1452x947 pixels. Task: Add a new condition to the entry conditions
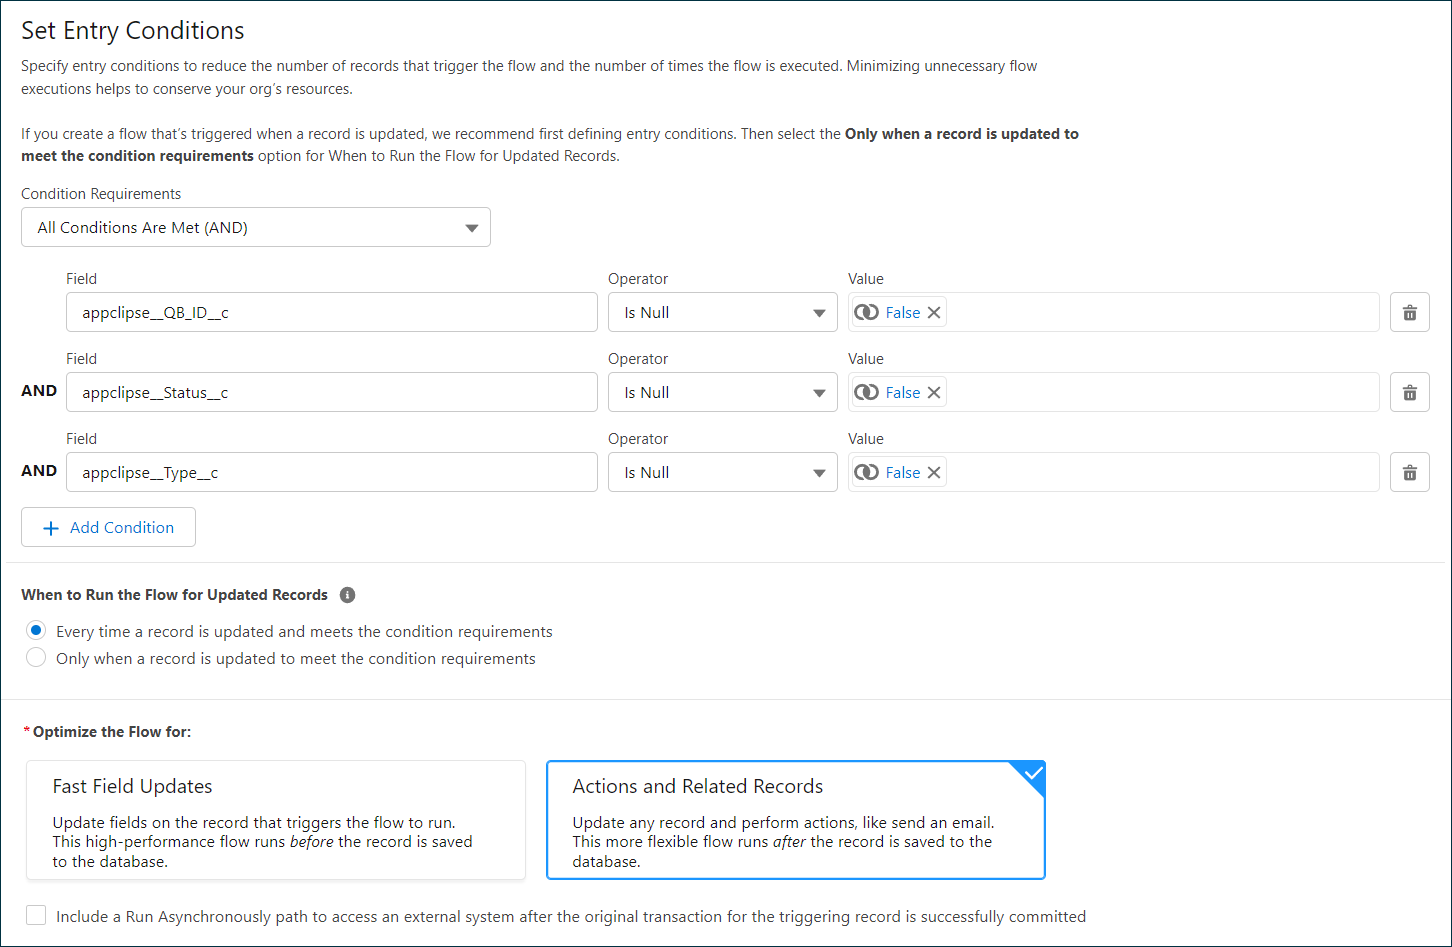click(x=108, y=527)
